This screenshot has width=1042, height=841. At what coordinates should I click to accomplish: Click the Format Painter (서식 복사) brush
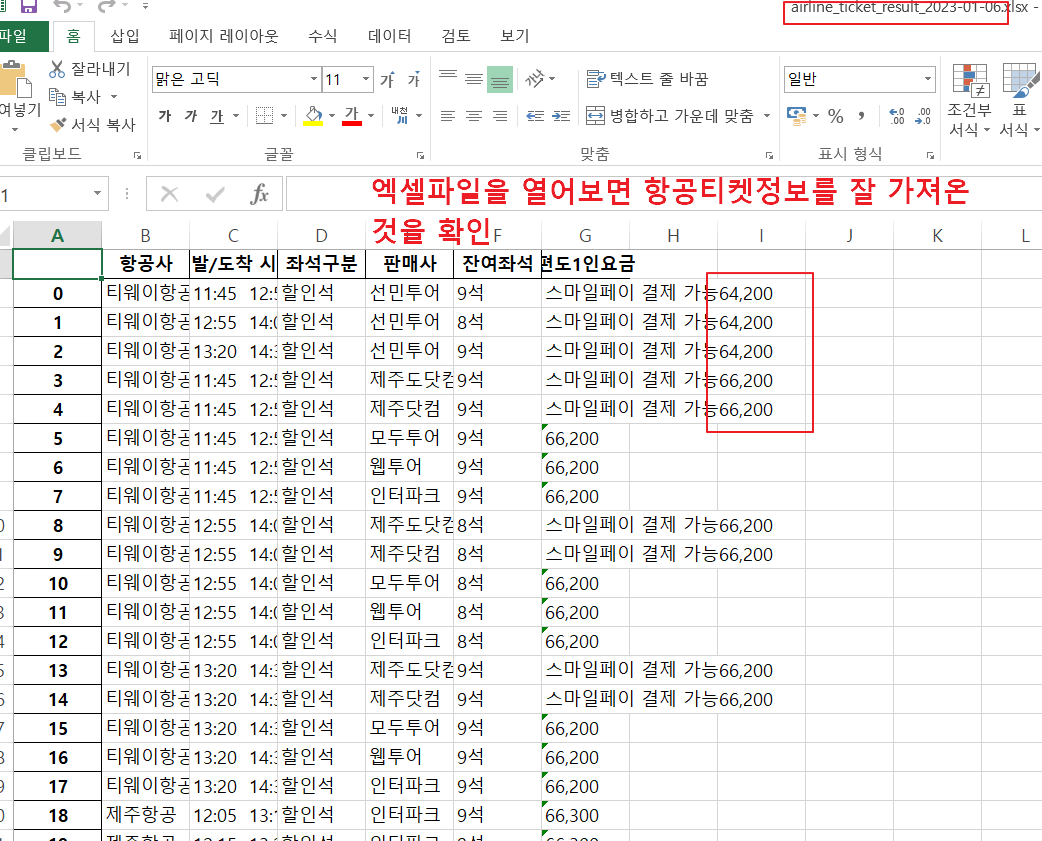click(58, 124)
